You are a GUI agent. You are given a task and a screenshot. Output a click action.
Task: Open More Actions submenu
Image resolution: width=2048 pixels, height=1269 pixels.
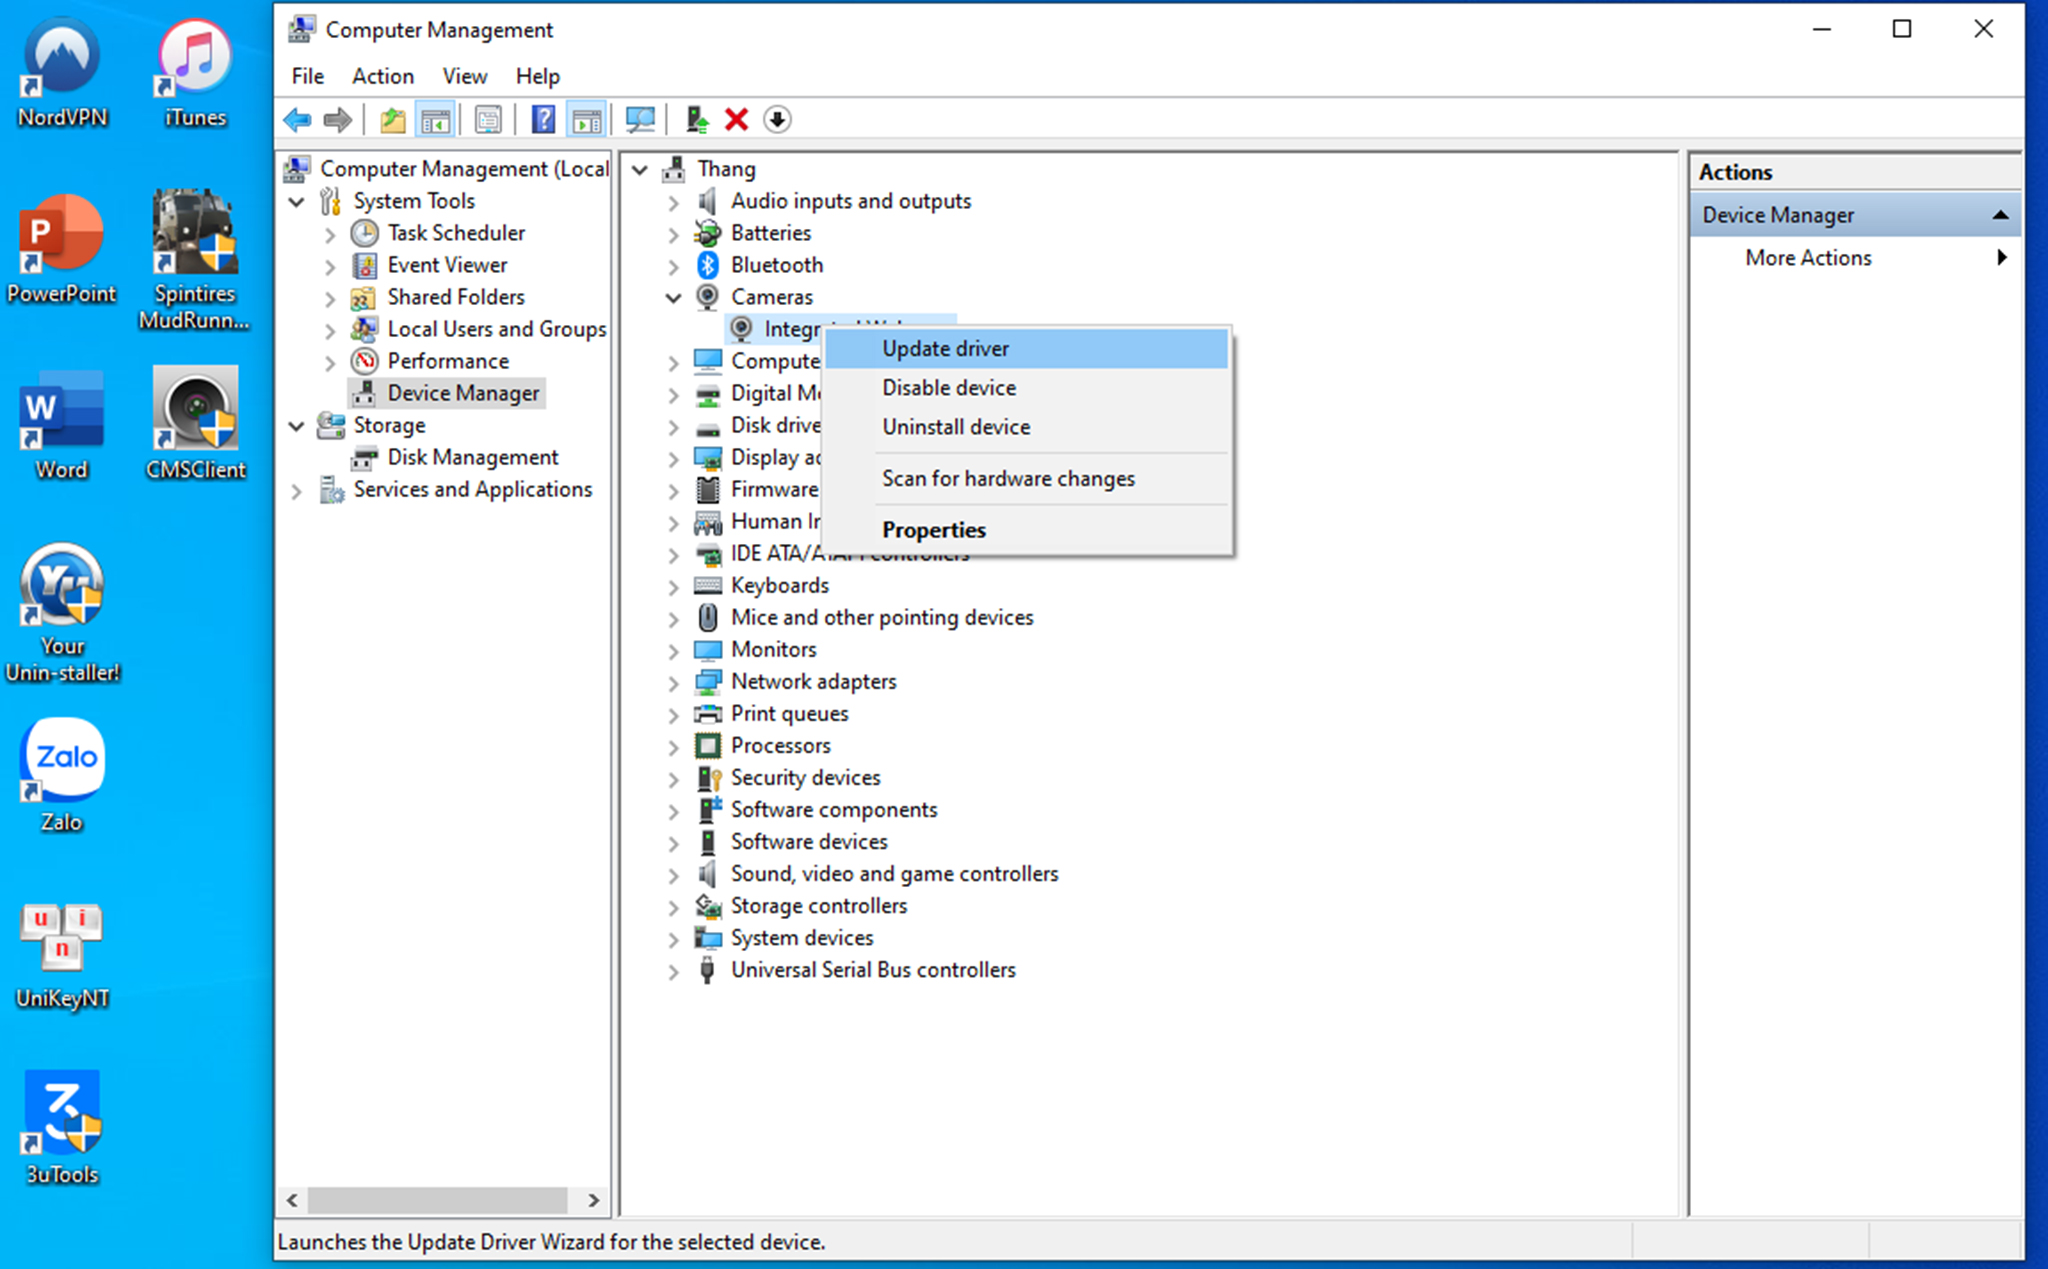[1808, 258]
